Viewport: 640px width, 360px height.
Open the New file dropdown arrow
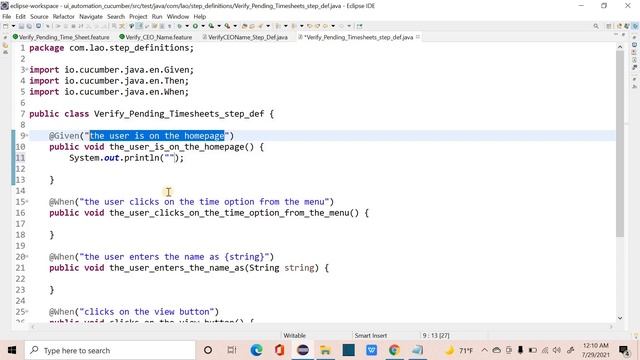(13, 26)
